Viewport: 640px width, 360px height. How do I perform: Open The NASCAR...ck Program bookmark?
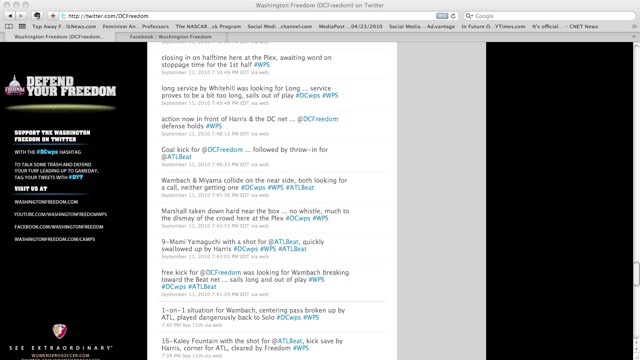point(208,27)
